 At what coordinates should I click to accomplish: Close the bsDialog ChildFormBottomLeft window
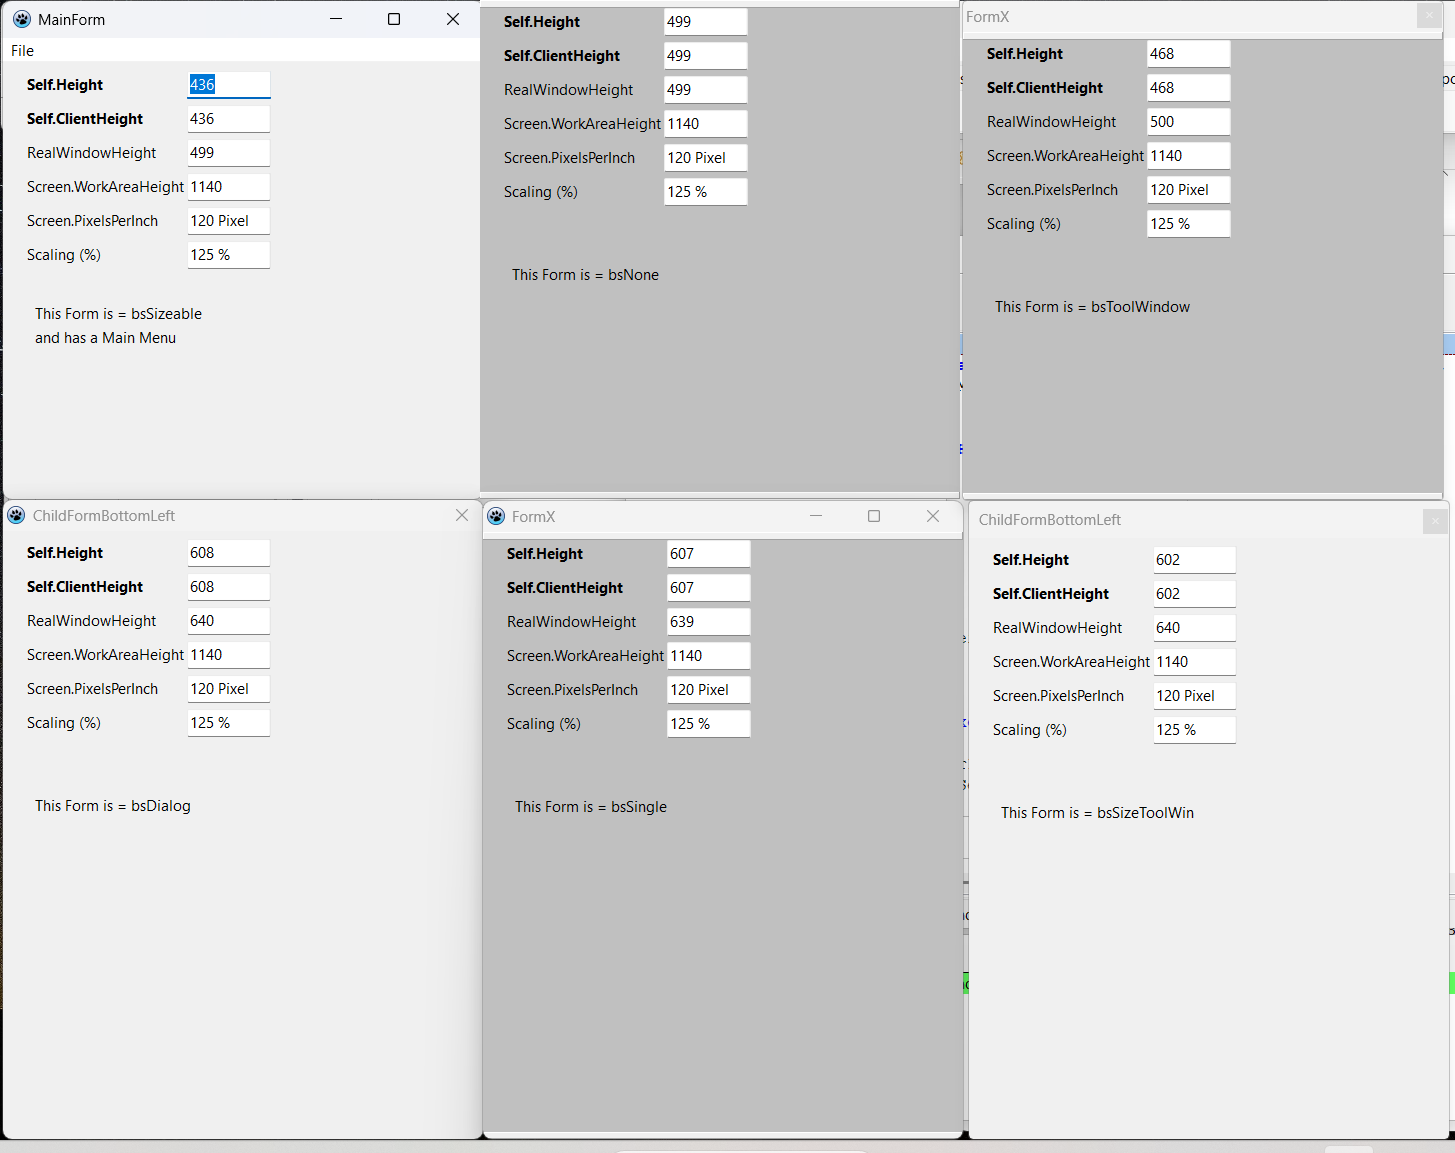[462, 516]
